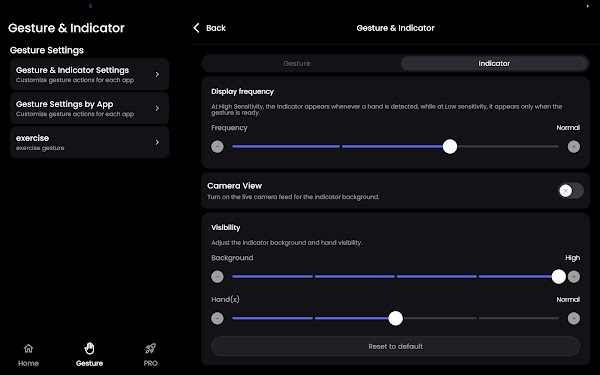Select the Gesture hand icon

click(x=89, y=349)
